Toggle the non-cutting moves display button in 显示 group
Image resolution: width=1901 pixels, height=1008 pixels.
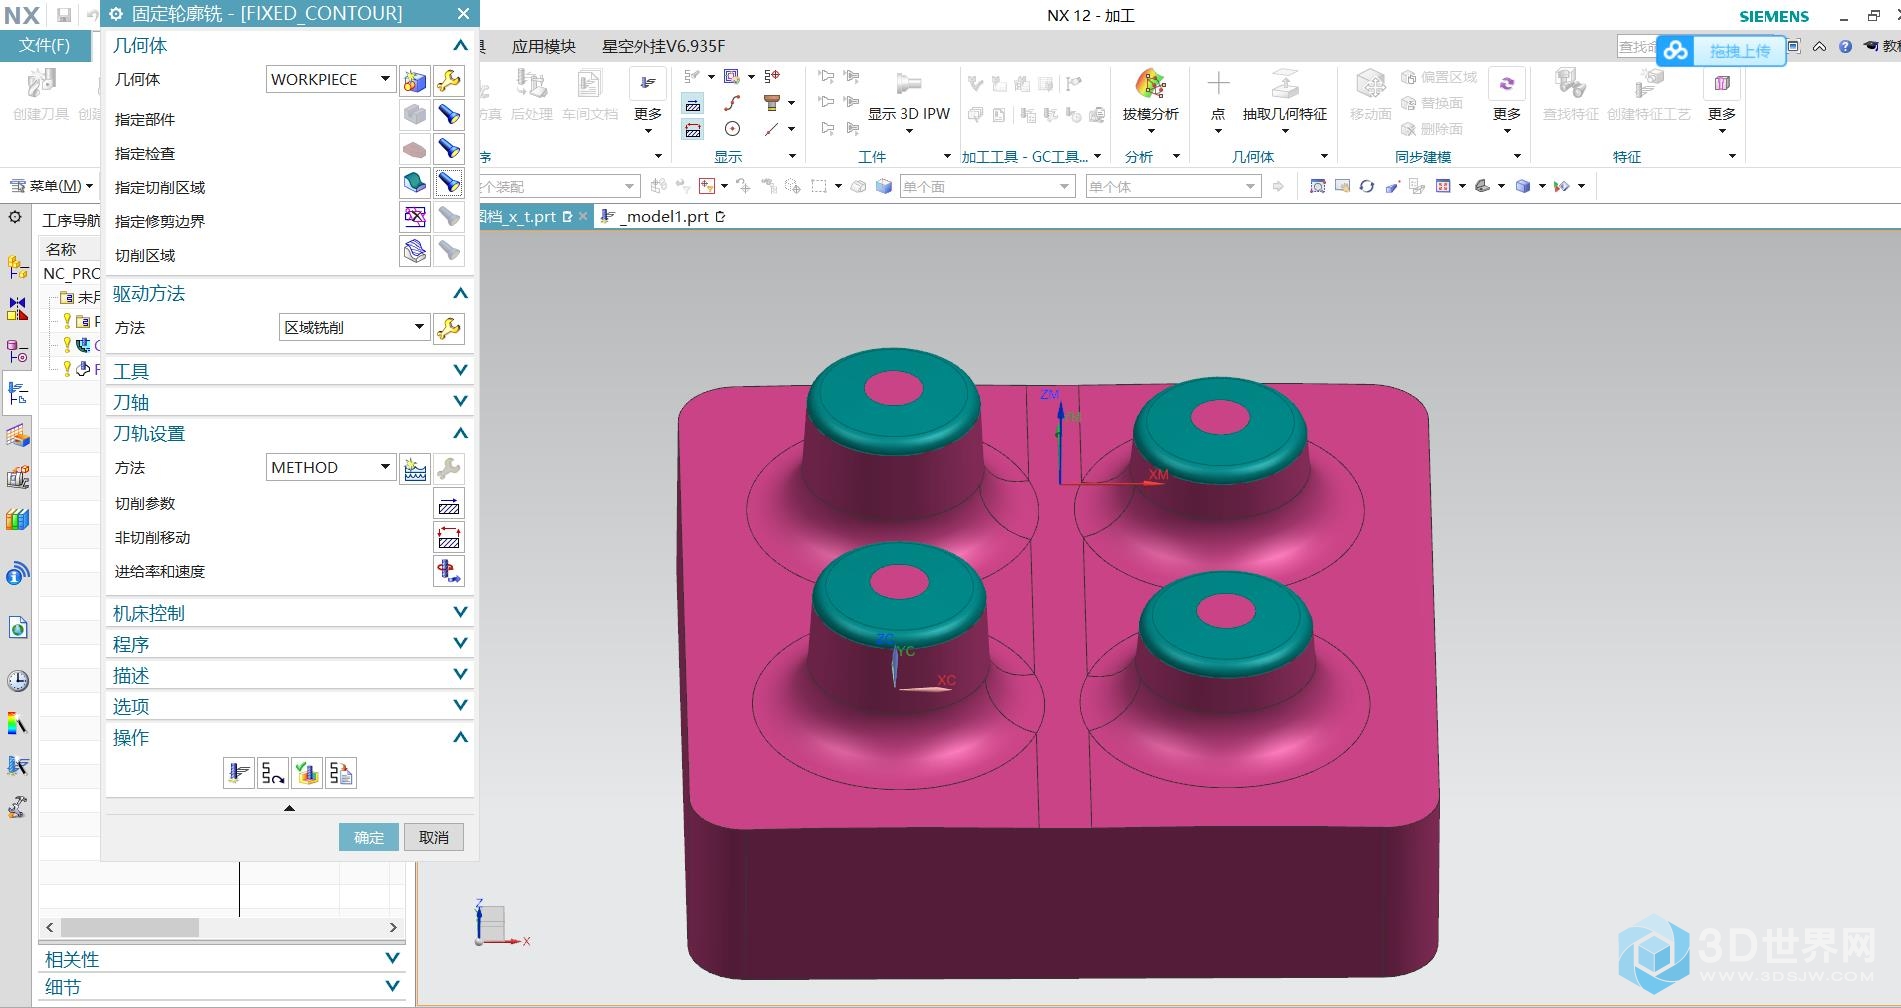pos(692,129)
